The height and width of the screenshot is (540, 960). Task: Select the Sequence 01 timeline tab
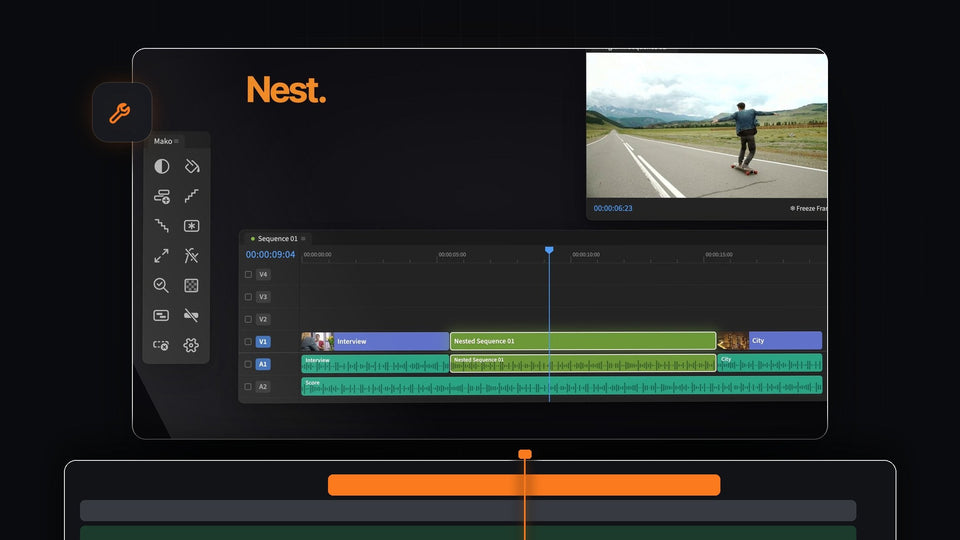point(277,239)
